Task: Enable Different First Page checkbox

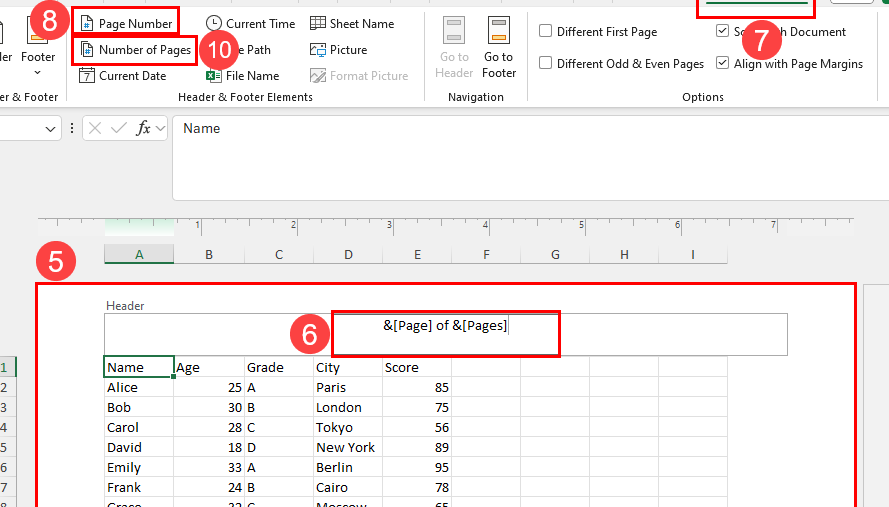Action: click(545, 31)
